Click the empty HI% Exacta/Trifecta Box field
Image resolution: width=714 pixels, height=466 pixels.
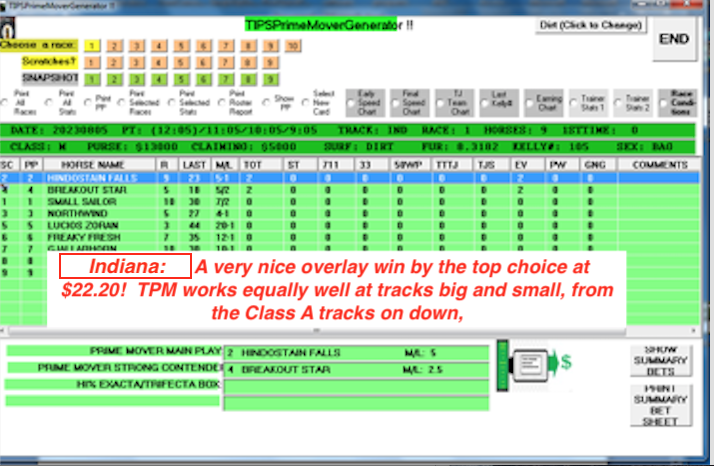357,386
